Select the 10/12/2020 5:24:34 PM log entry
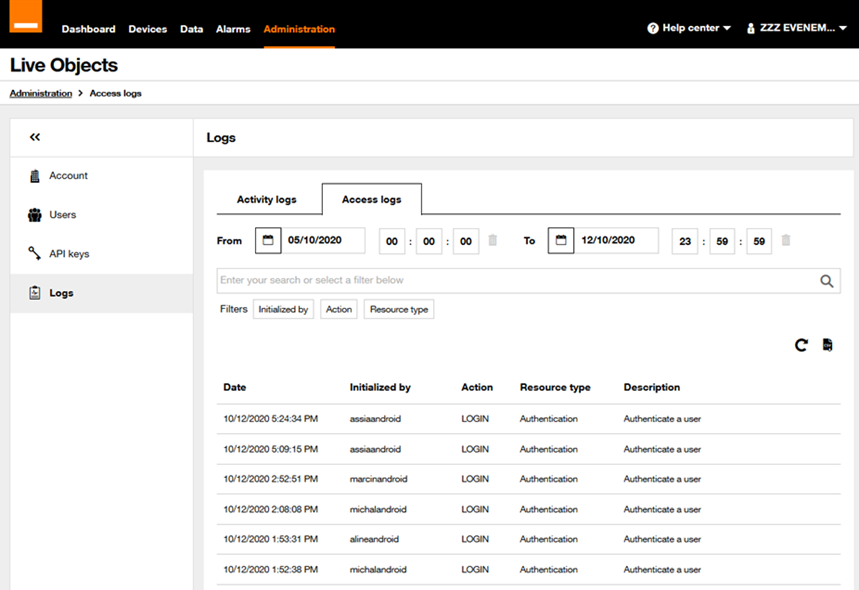Screen dimensions: 859x590 529,419
